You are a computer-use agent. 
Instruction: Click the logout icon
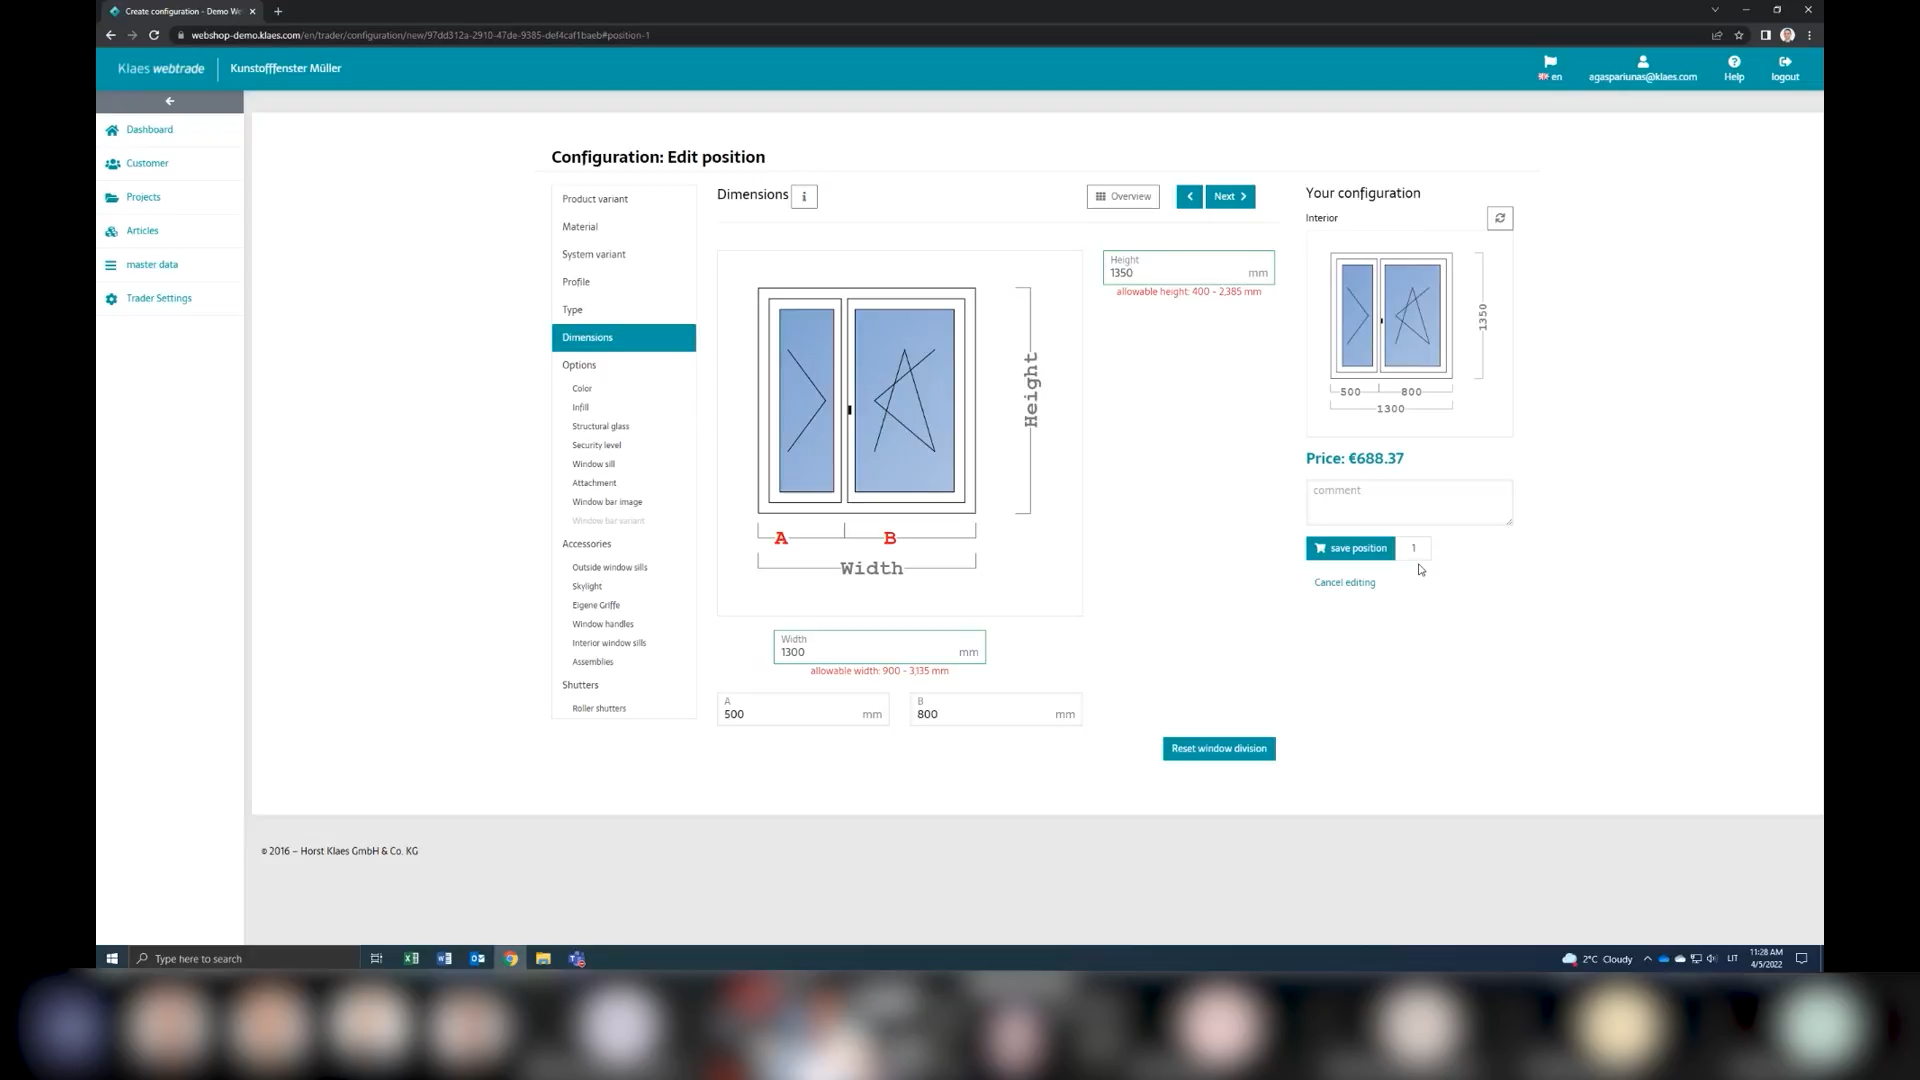(x=1785, y=62)
